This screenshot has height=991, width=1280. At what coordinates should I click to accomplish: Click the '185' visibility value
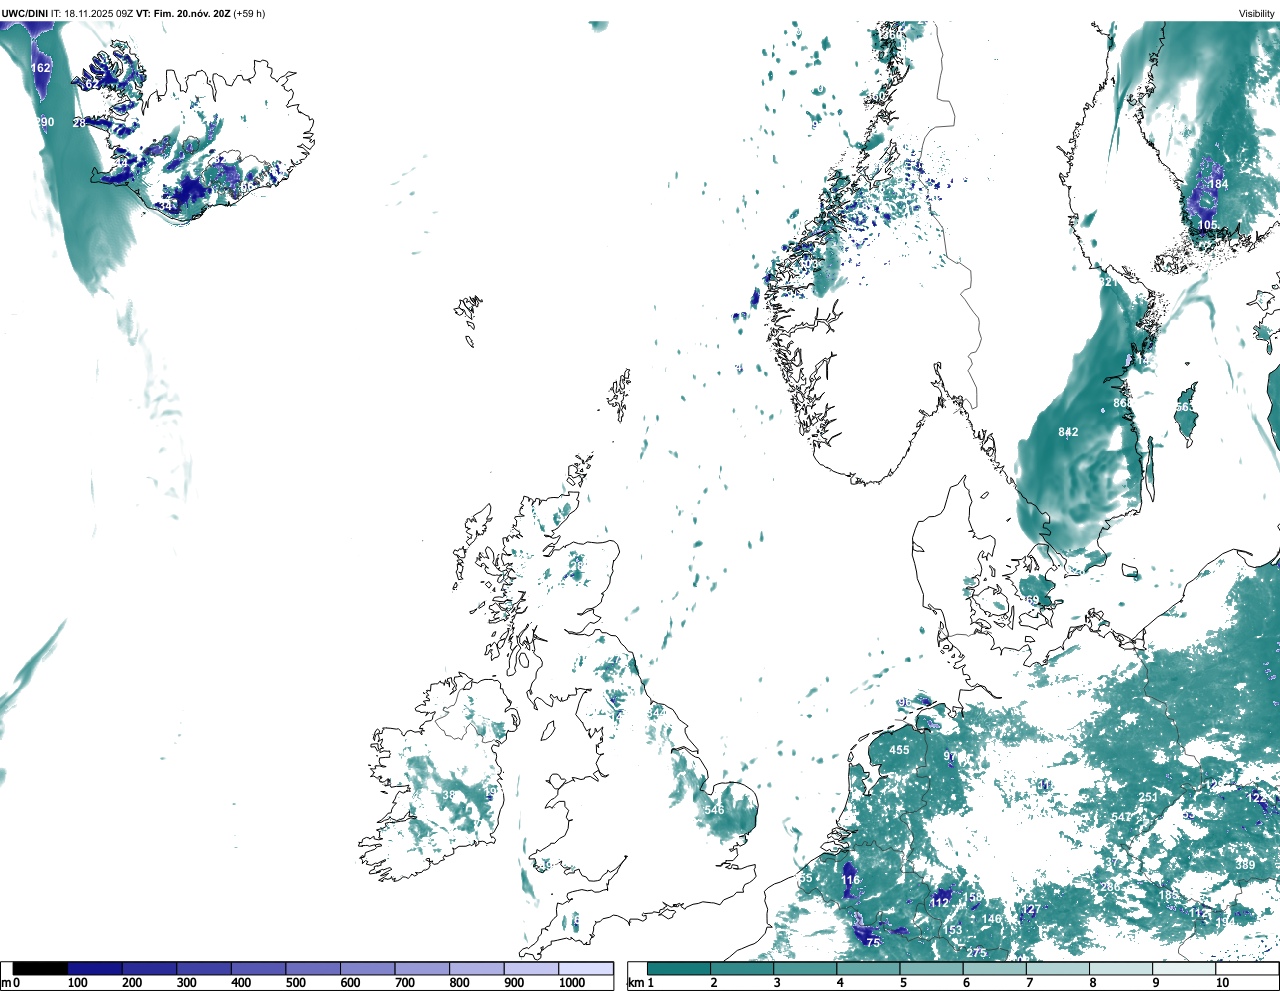pyautogui.click(x=1168, y=896)
